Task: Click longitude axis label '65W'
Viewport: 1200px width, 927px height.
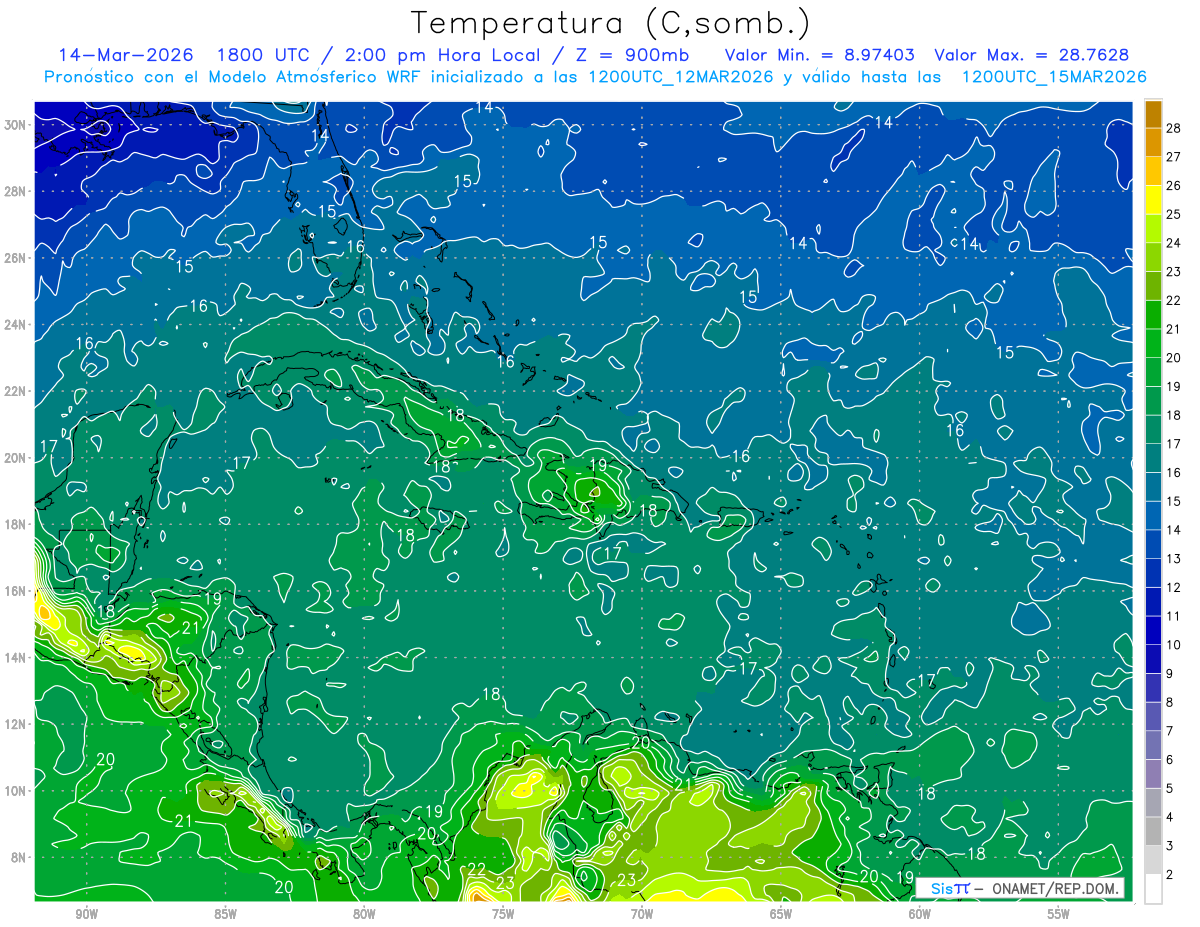Action: [781, 914]
